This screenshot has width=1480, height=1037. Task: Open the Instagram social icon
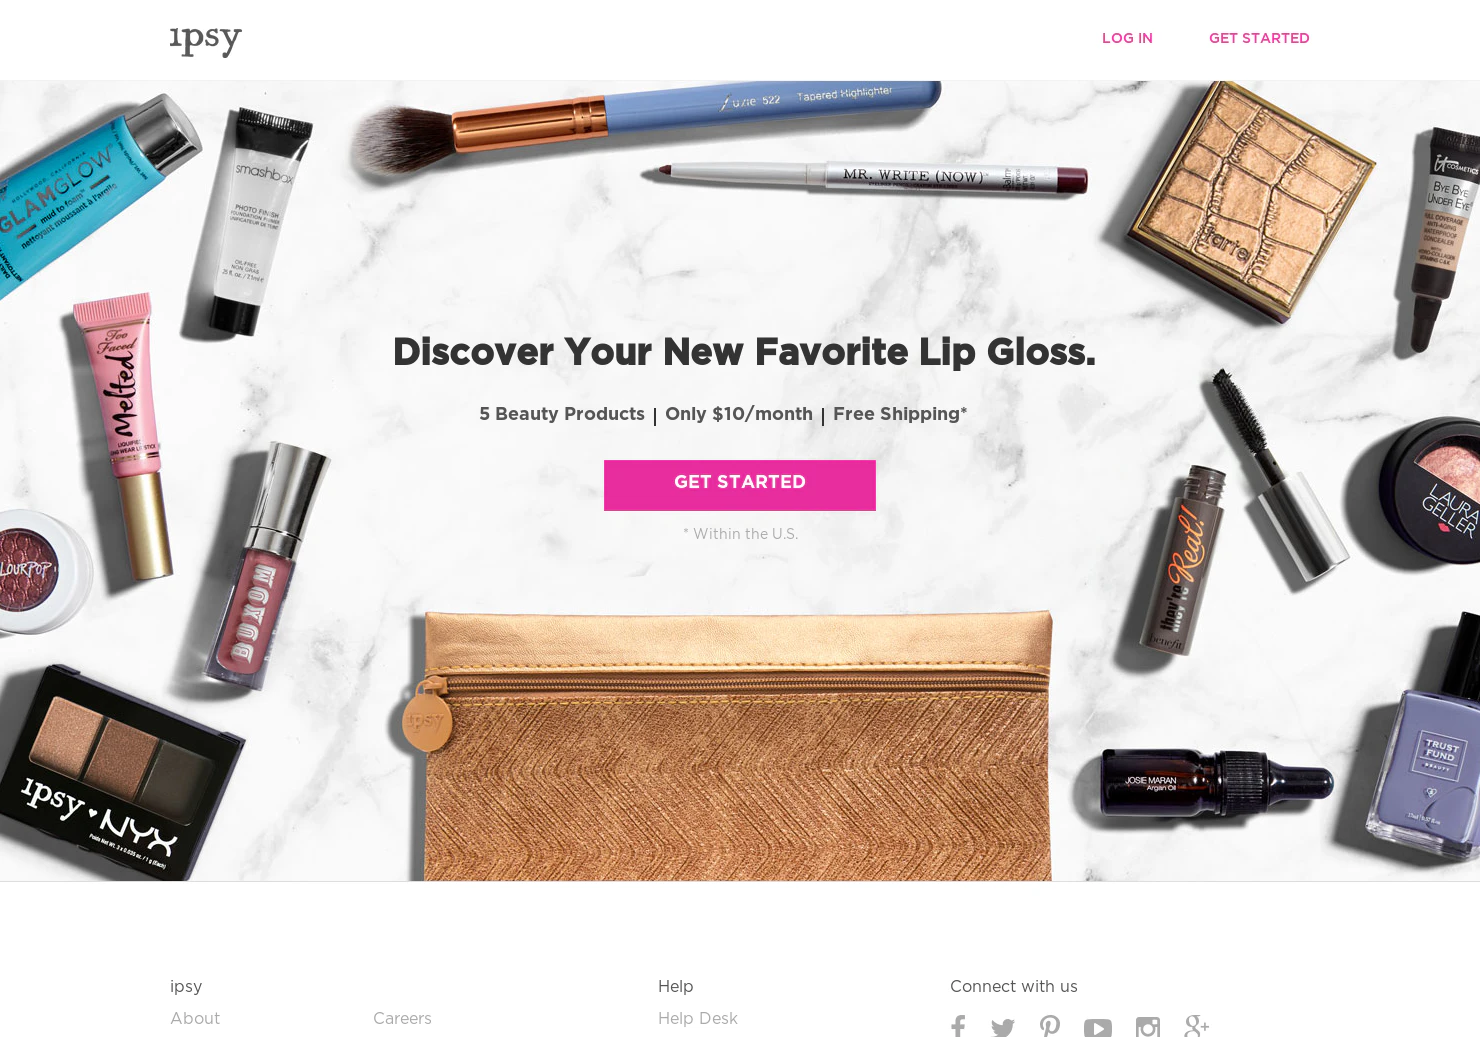1148,1027
